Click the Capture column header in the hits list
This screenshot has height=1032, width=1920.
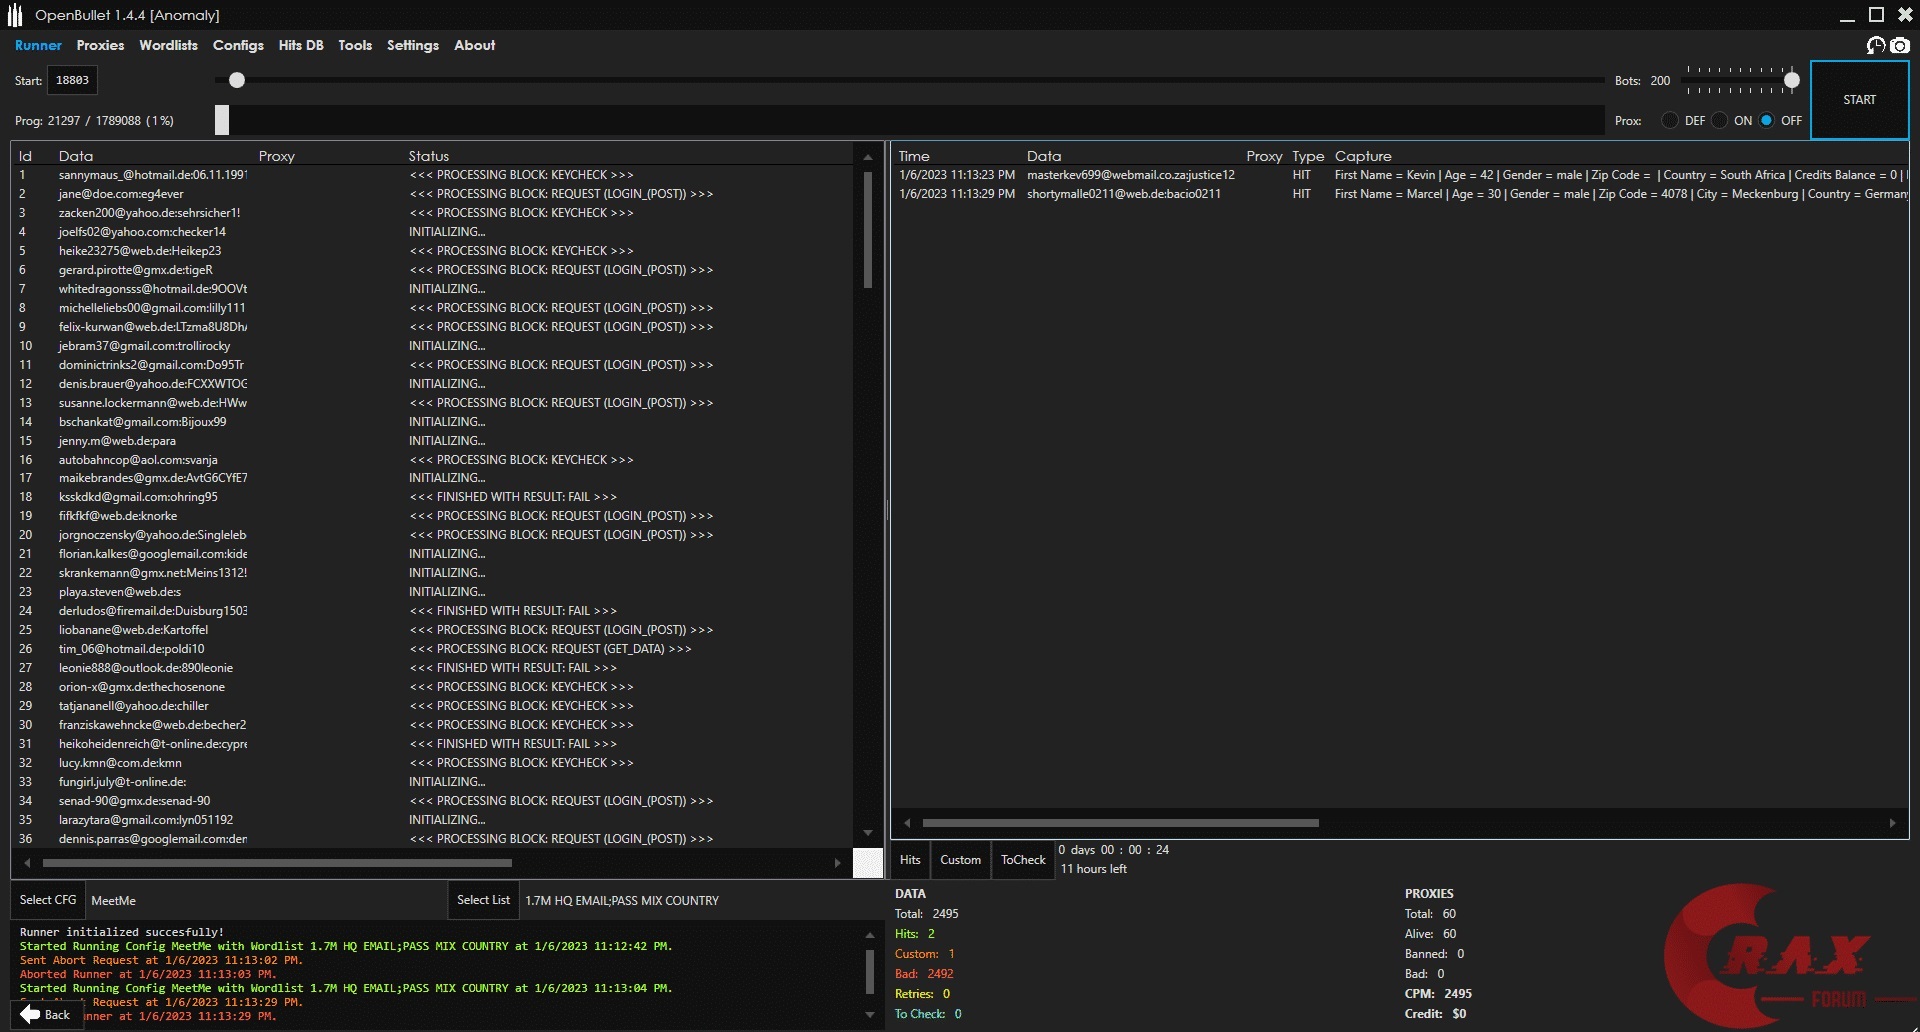coord(1362,156)
